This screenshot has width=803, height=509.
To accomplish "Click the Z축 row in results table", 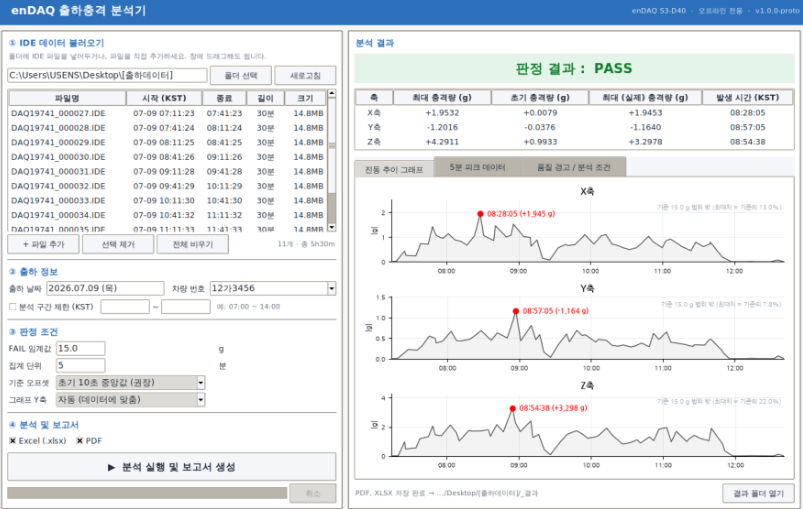I will 574,142.
